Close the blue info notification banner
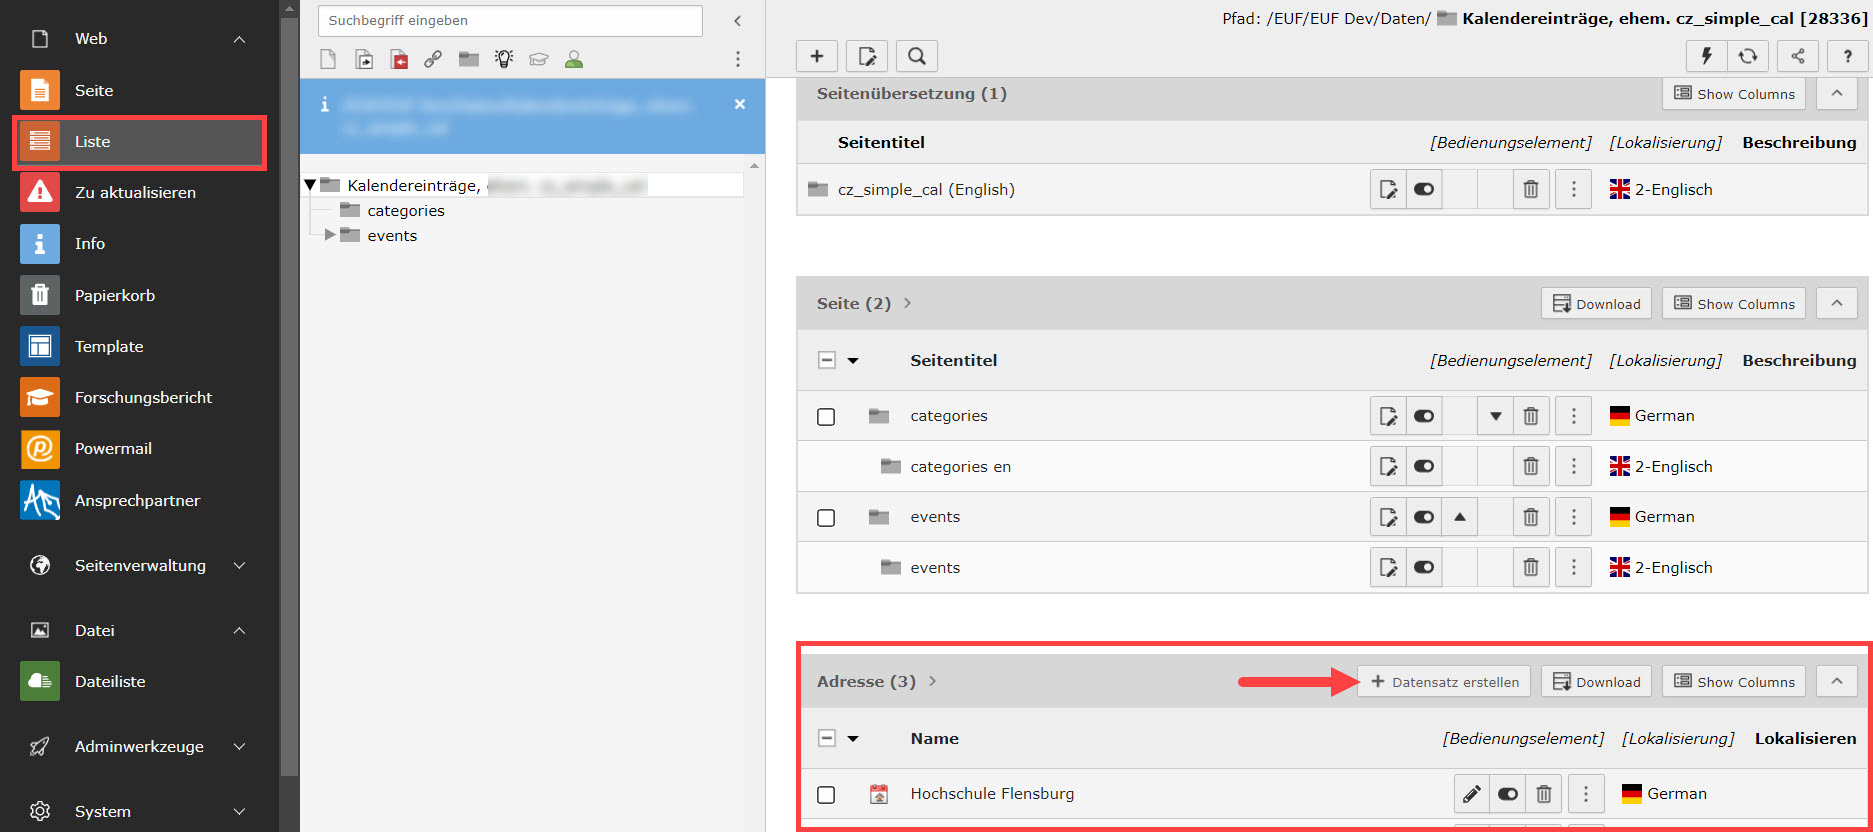The image size is (1873, 832). pyautogui.click(x=740, y=104)
